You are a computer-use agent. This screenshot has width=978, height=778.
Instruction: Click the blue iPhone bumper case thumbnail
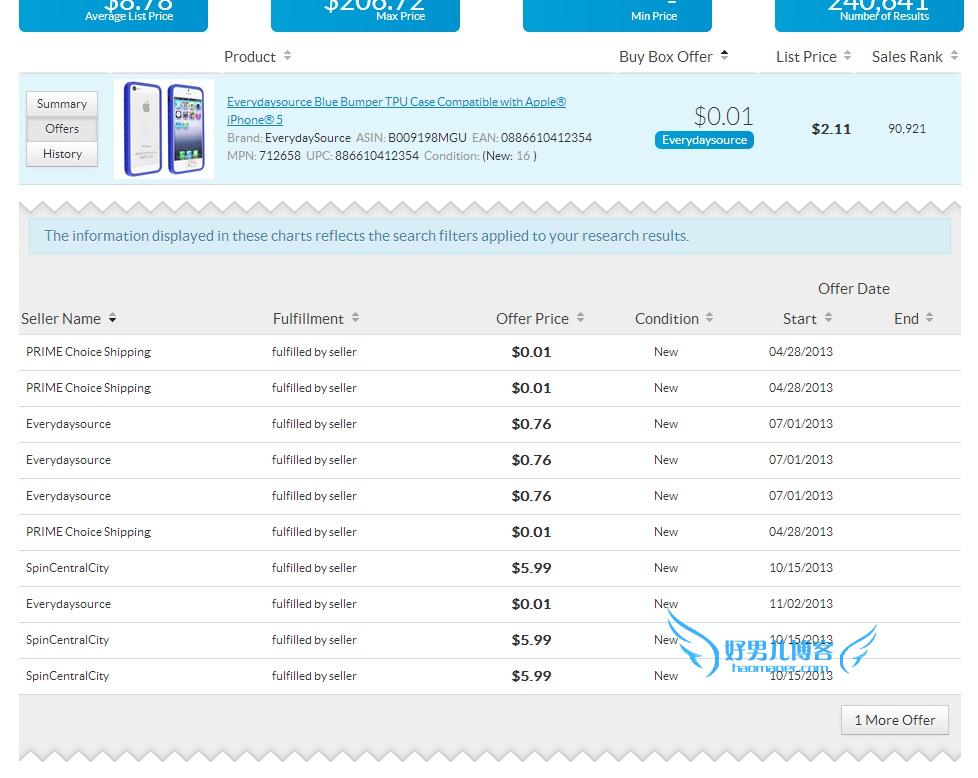pos(164,129)
